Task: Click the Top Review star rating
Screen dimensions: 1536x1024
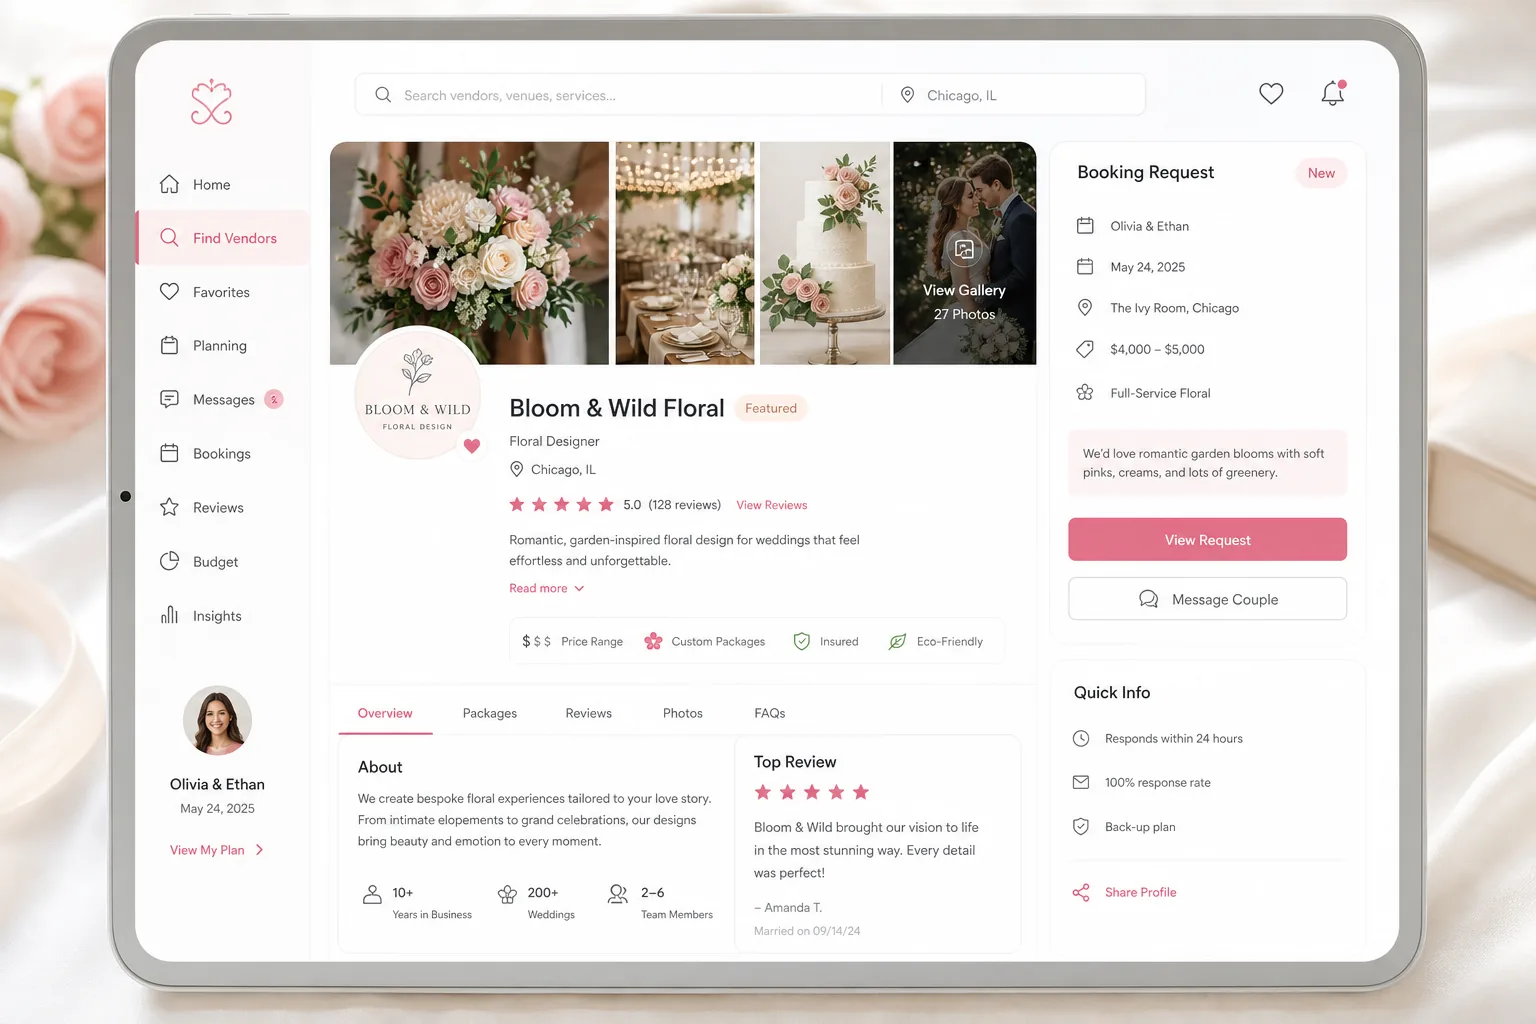Action: [811, 792]
